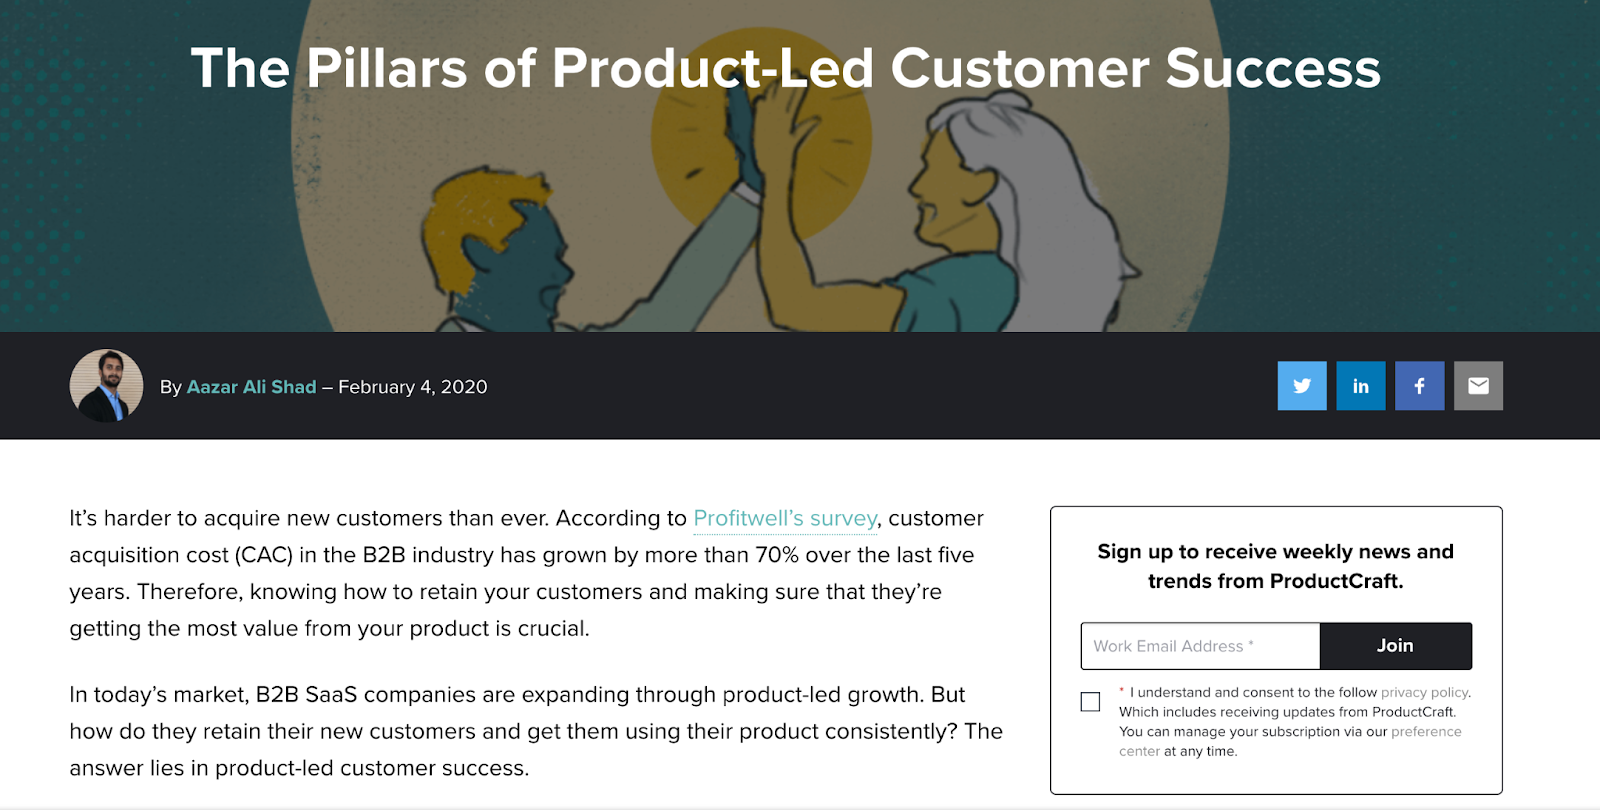
Task: Click the author's round profile photo
Action: point(106,386)
